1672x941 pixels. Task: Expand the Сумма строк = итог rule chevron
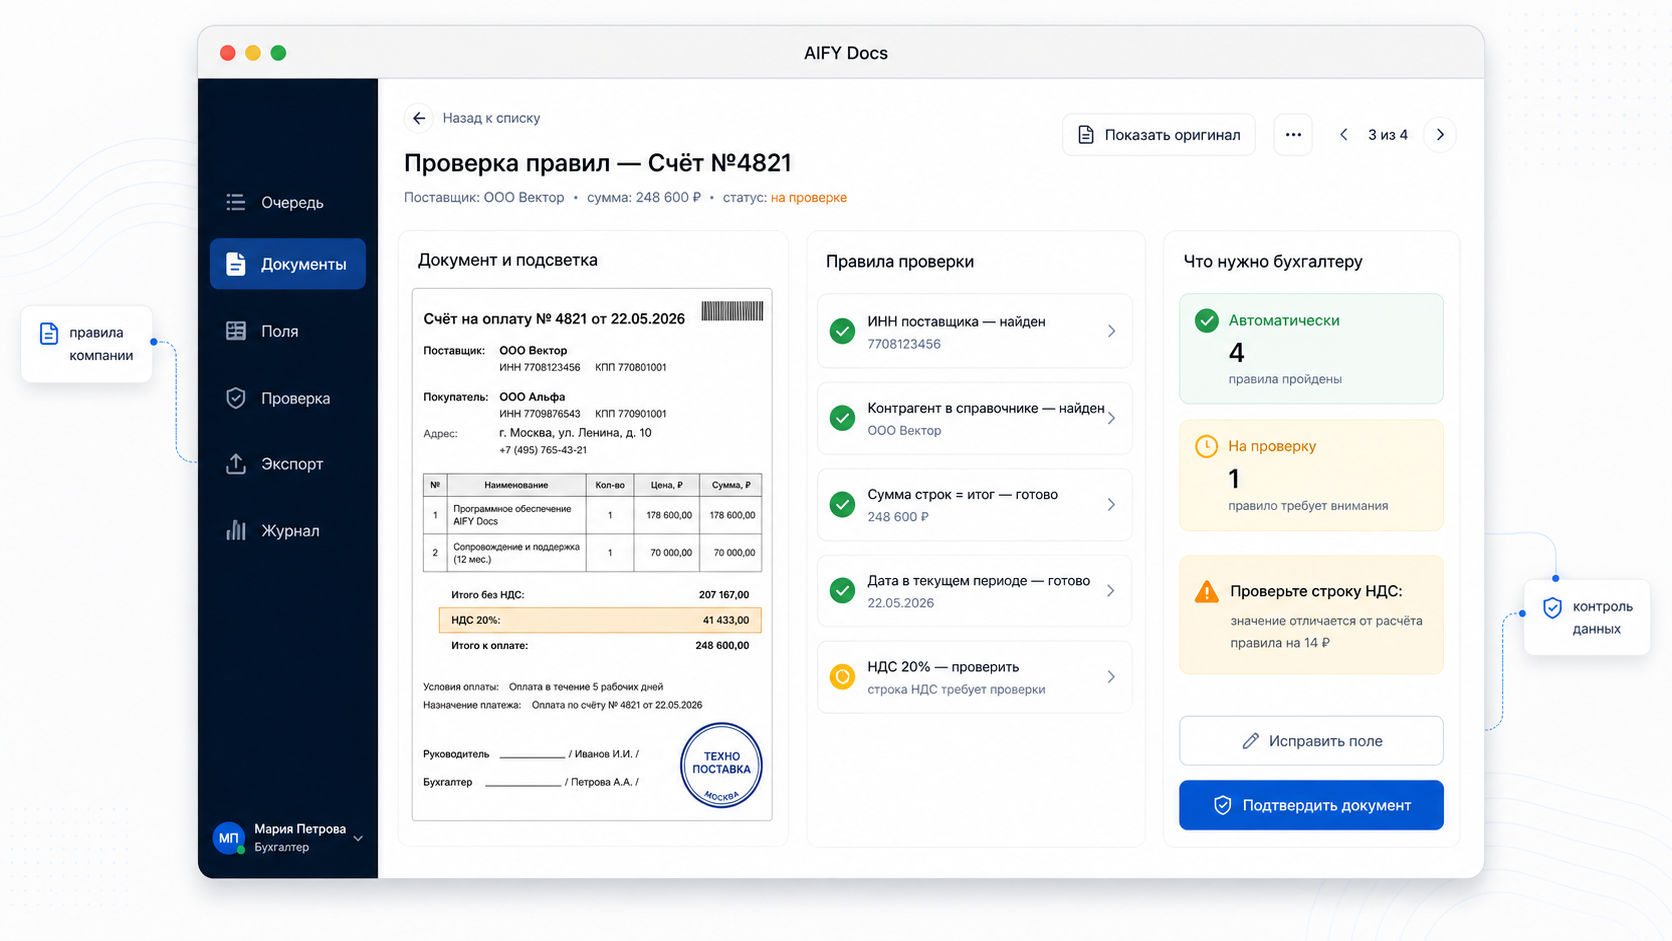click(x=1111, y=504)
